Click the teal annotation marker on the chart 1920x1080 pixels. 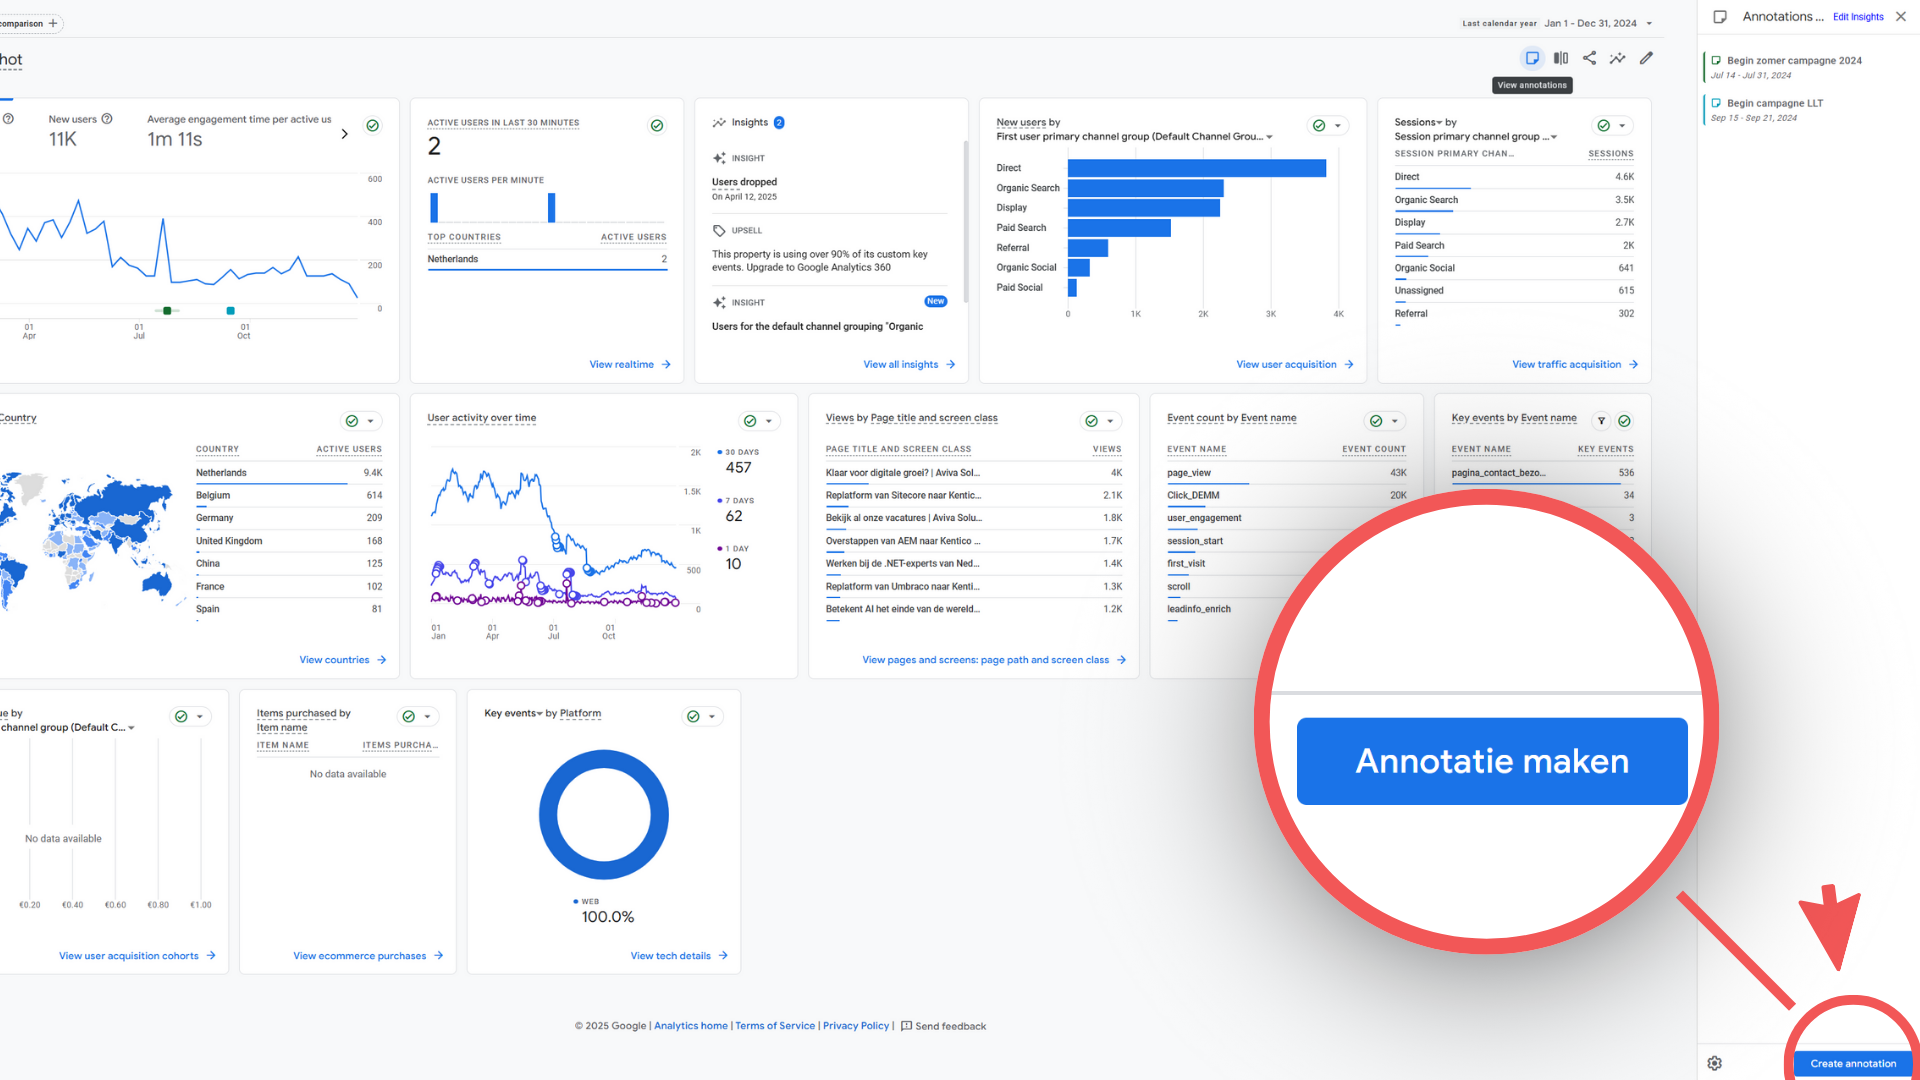pos(230,311)
